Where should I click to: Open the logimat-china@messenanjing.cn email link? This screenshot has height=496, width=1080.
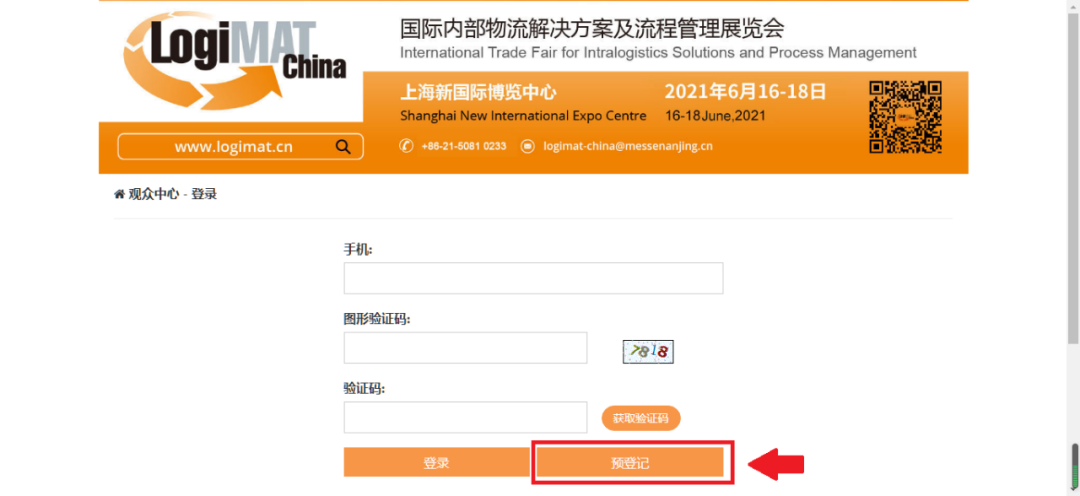point(628,146)
